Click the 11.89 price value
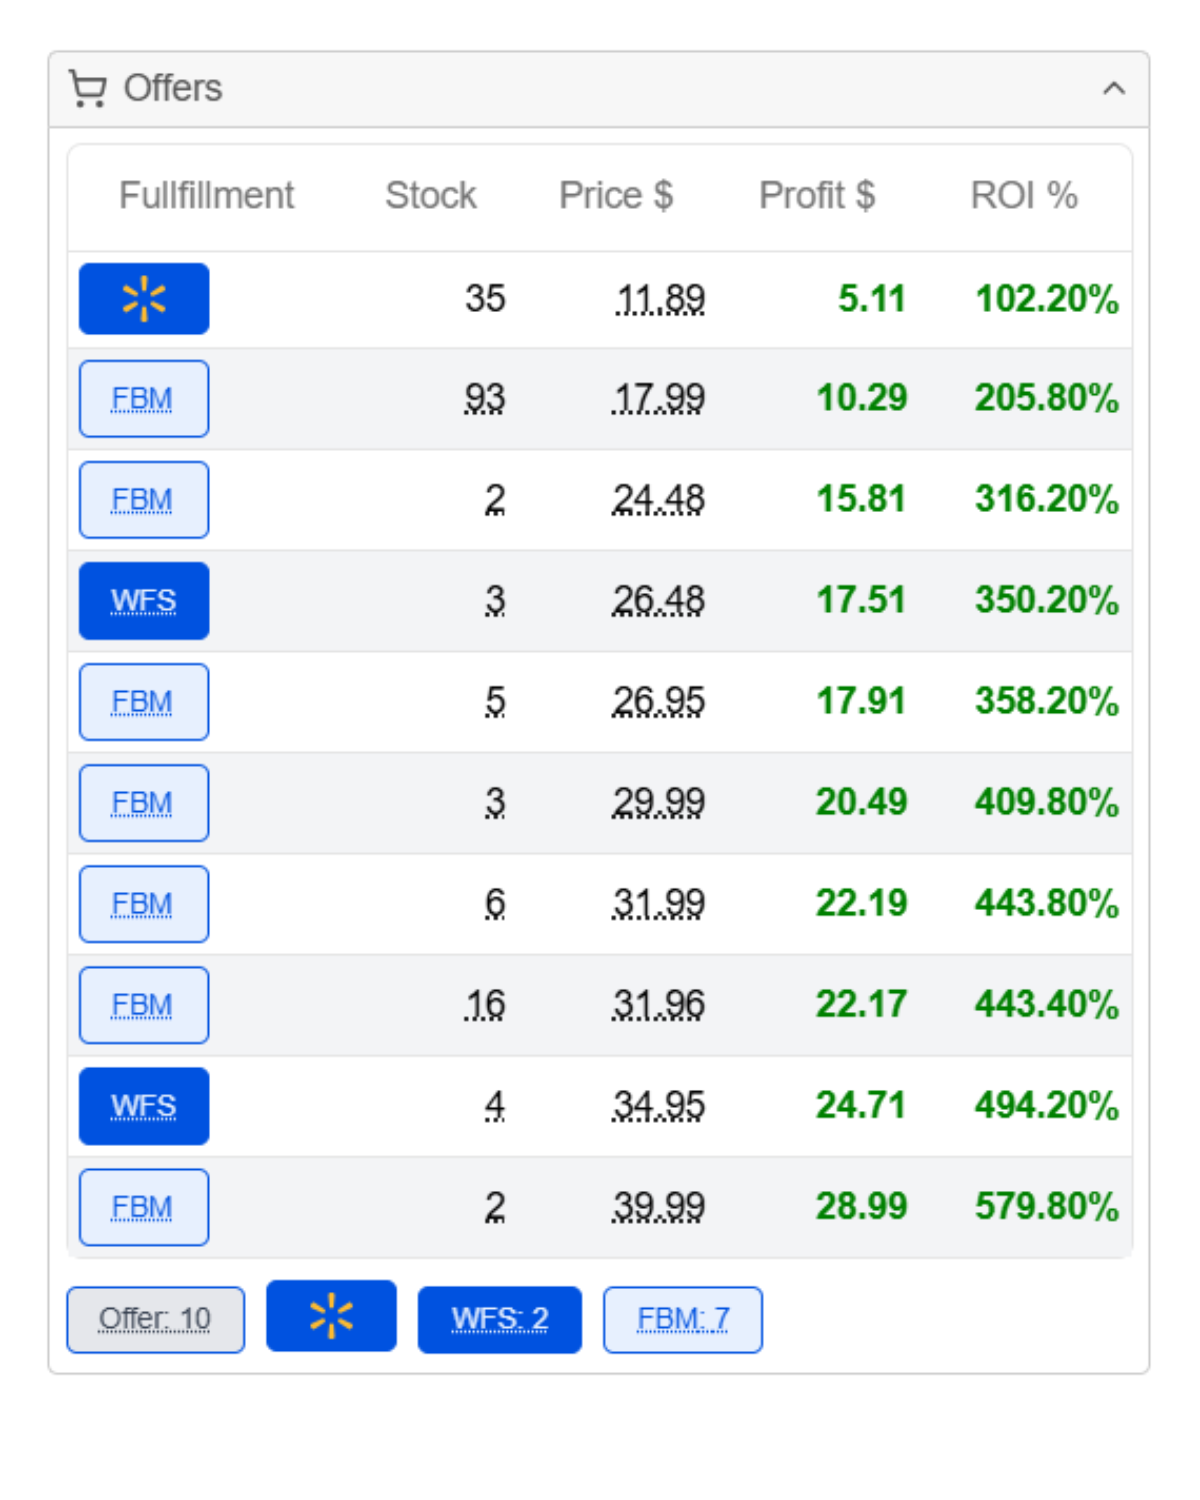Viewport: 1200px width, 1500px height. point(660,299)
